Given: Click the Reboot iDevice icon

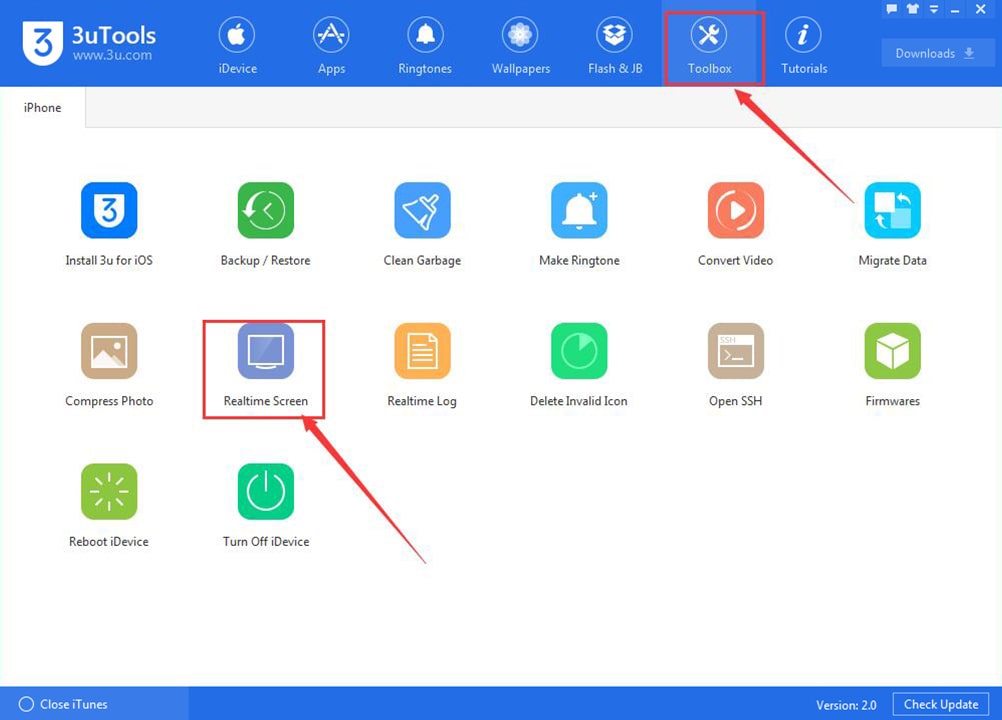Looking at the screenshot, I should (109, 491).
